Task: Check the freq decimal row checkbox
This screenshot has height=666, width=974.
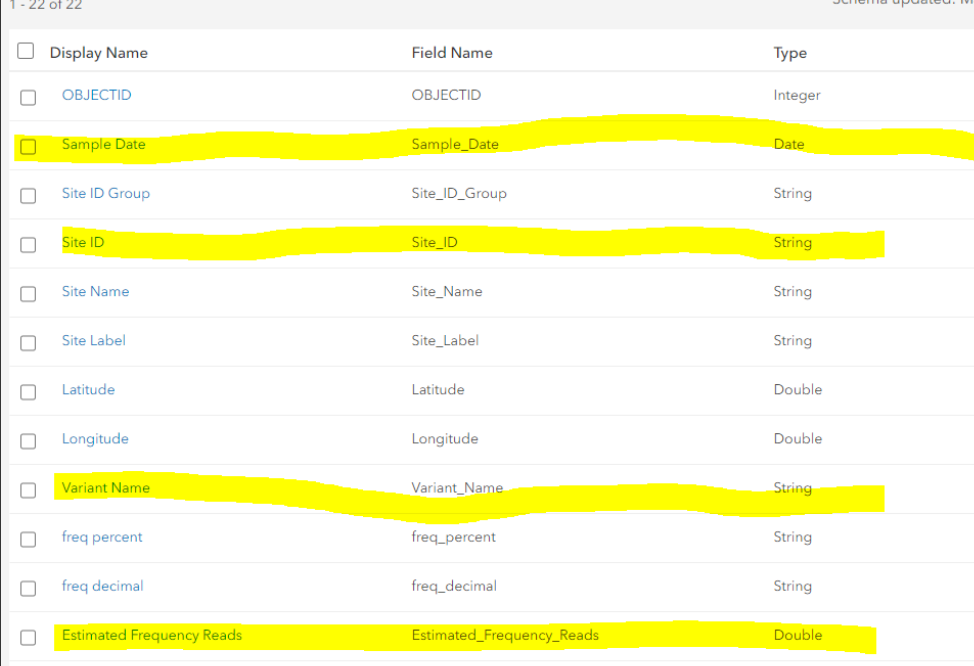Action: (28, 587)
